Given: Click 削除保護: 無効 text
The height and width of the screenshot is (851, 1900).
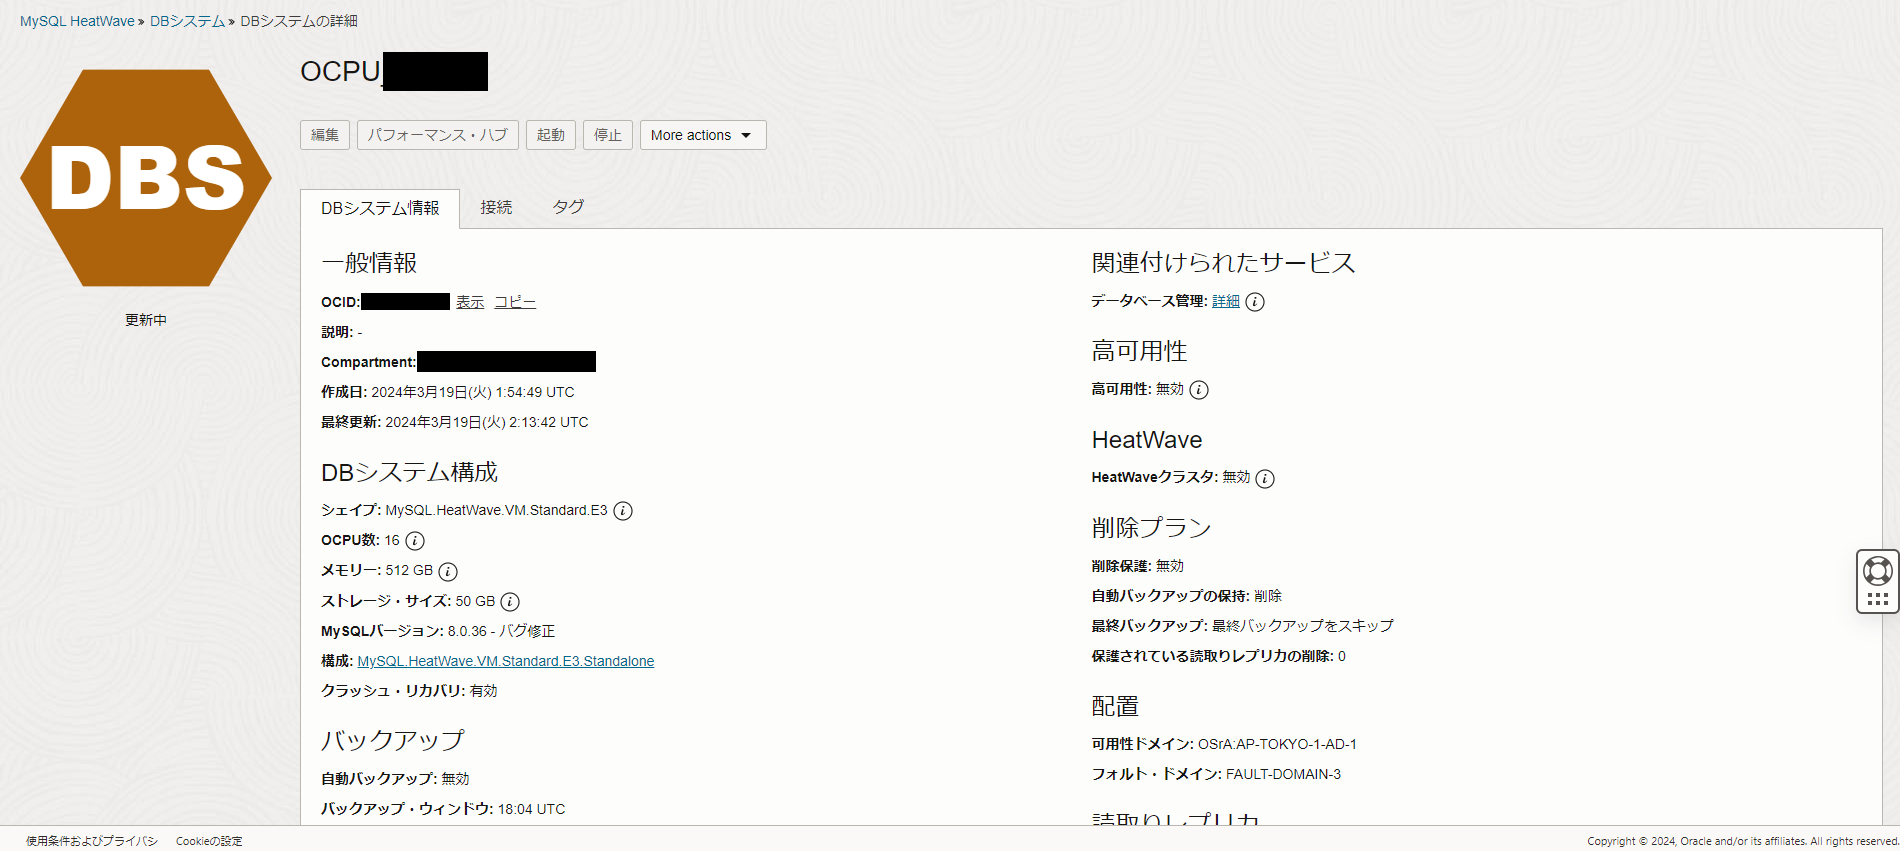Looking at the screenshot, I should tap(1138, 566).
